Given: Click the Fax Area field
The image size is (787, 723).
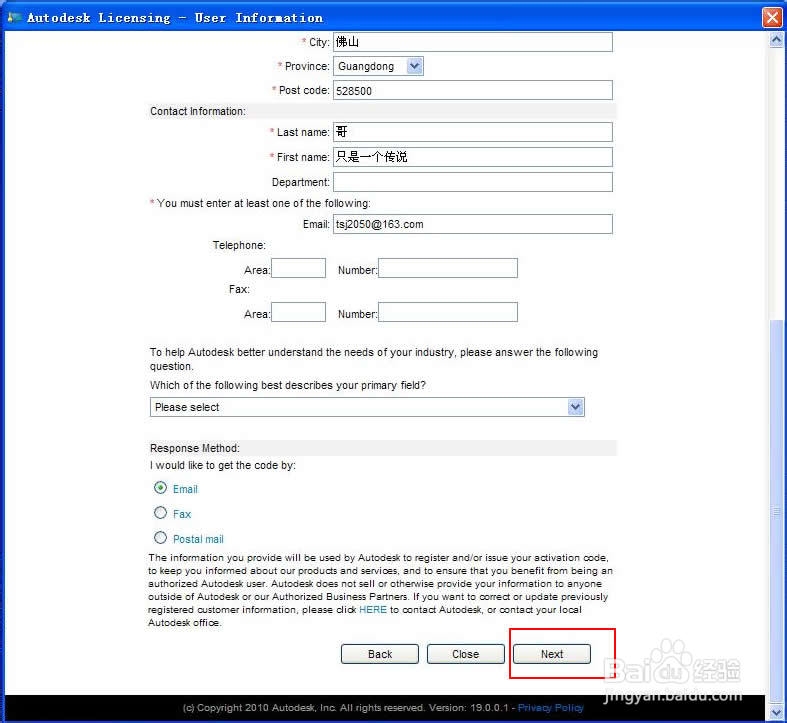Looking at the screenshot, I should (x=298, y=312).
